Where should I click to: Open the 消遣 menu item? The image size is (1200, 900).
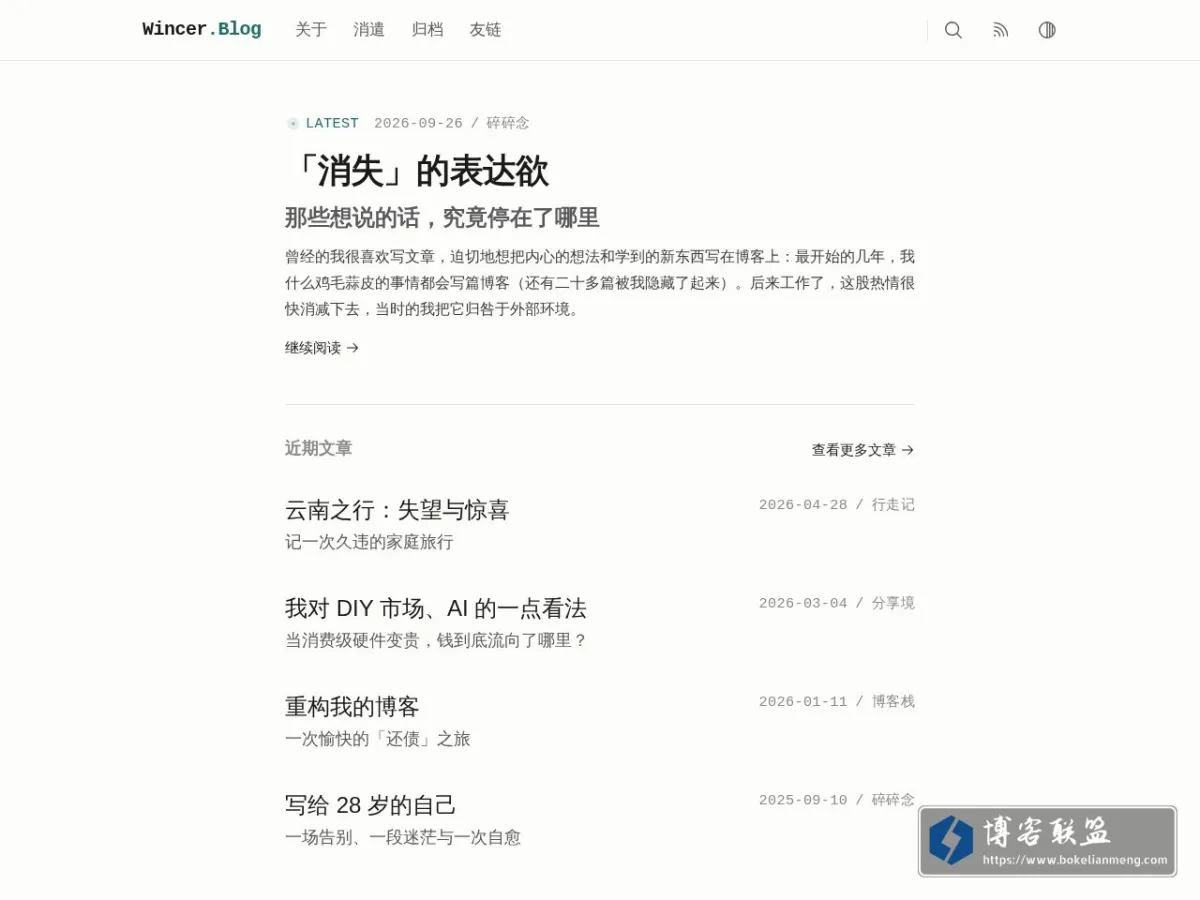pos(369,30)
